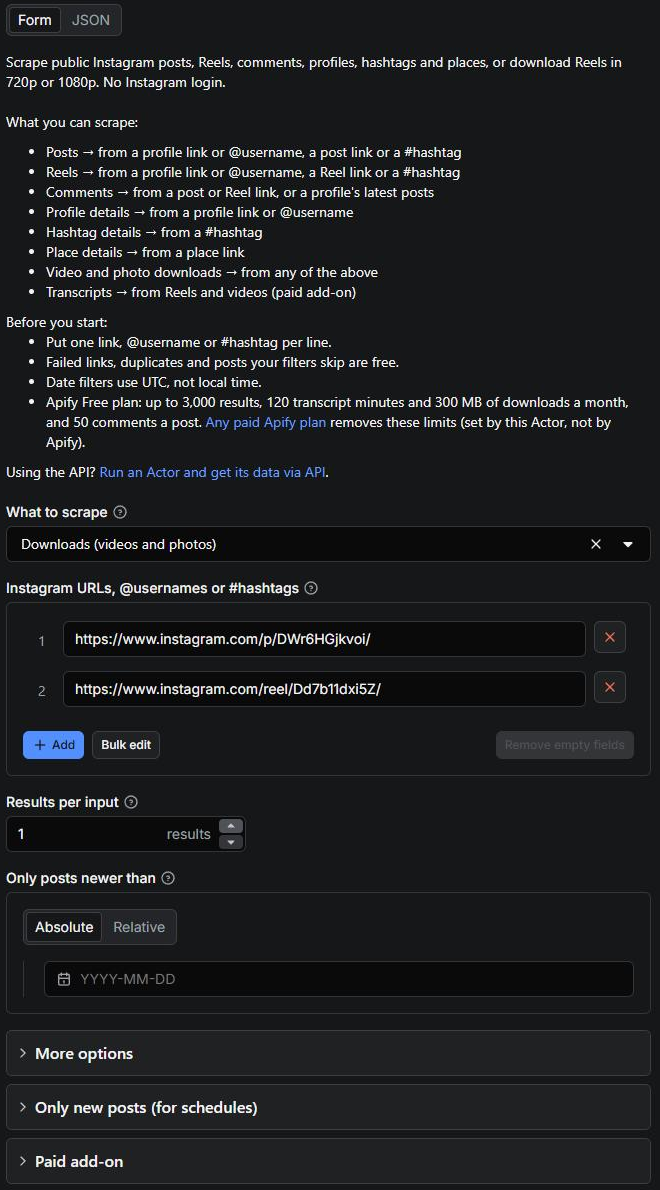
Task: Expand the More options section
Action: (x=328, y=1053)
